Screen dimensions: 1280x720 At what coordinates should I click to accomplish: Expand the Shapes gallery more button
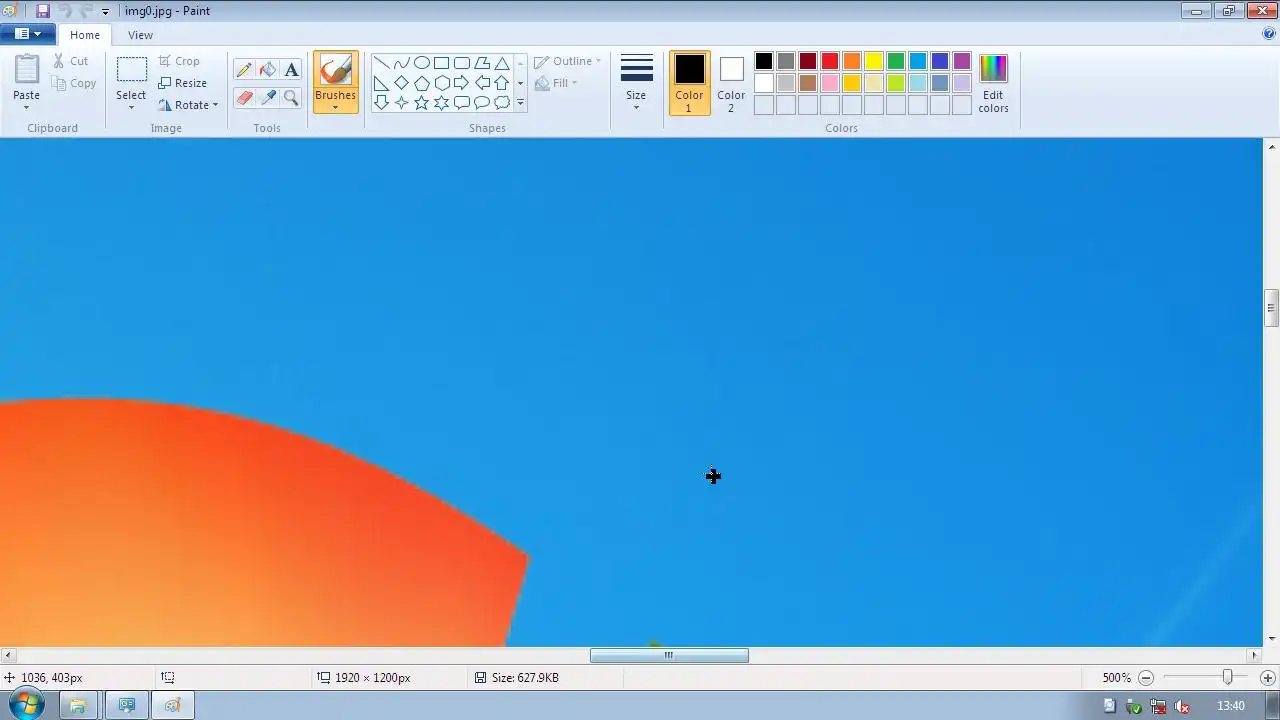click(x=520, y=102)
